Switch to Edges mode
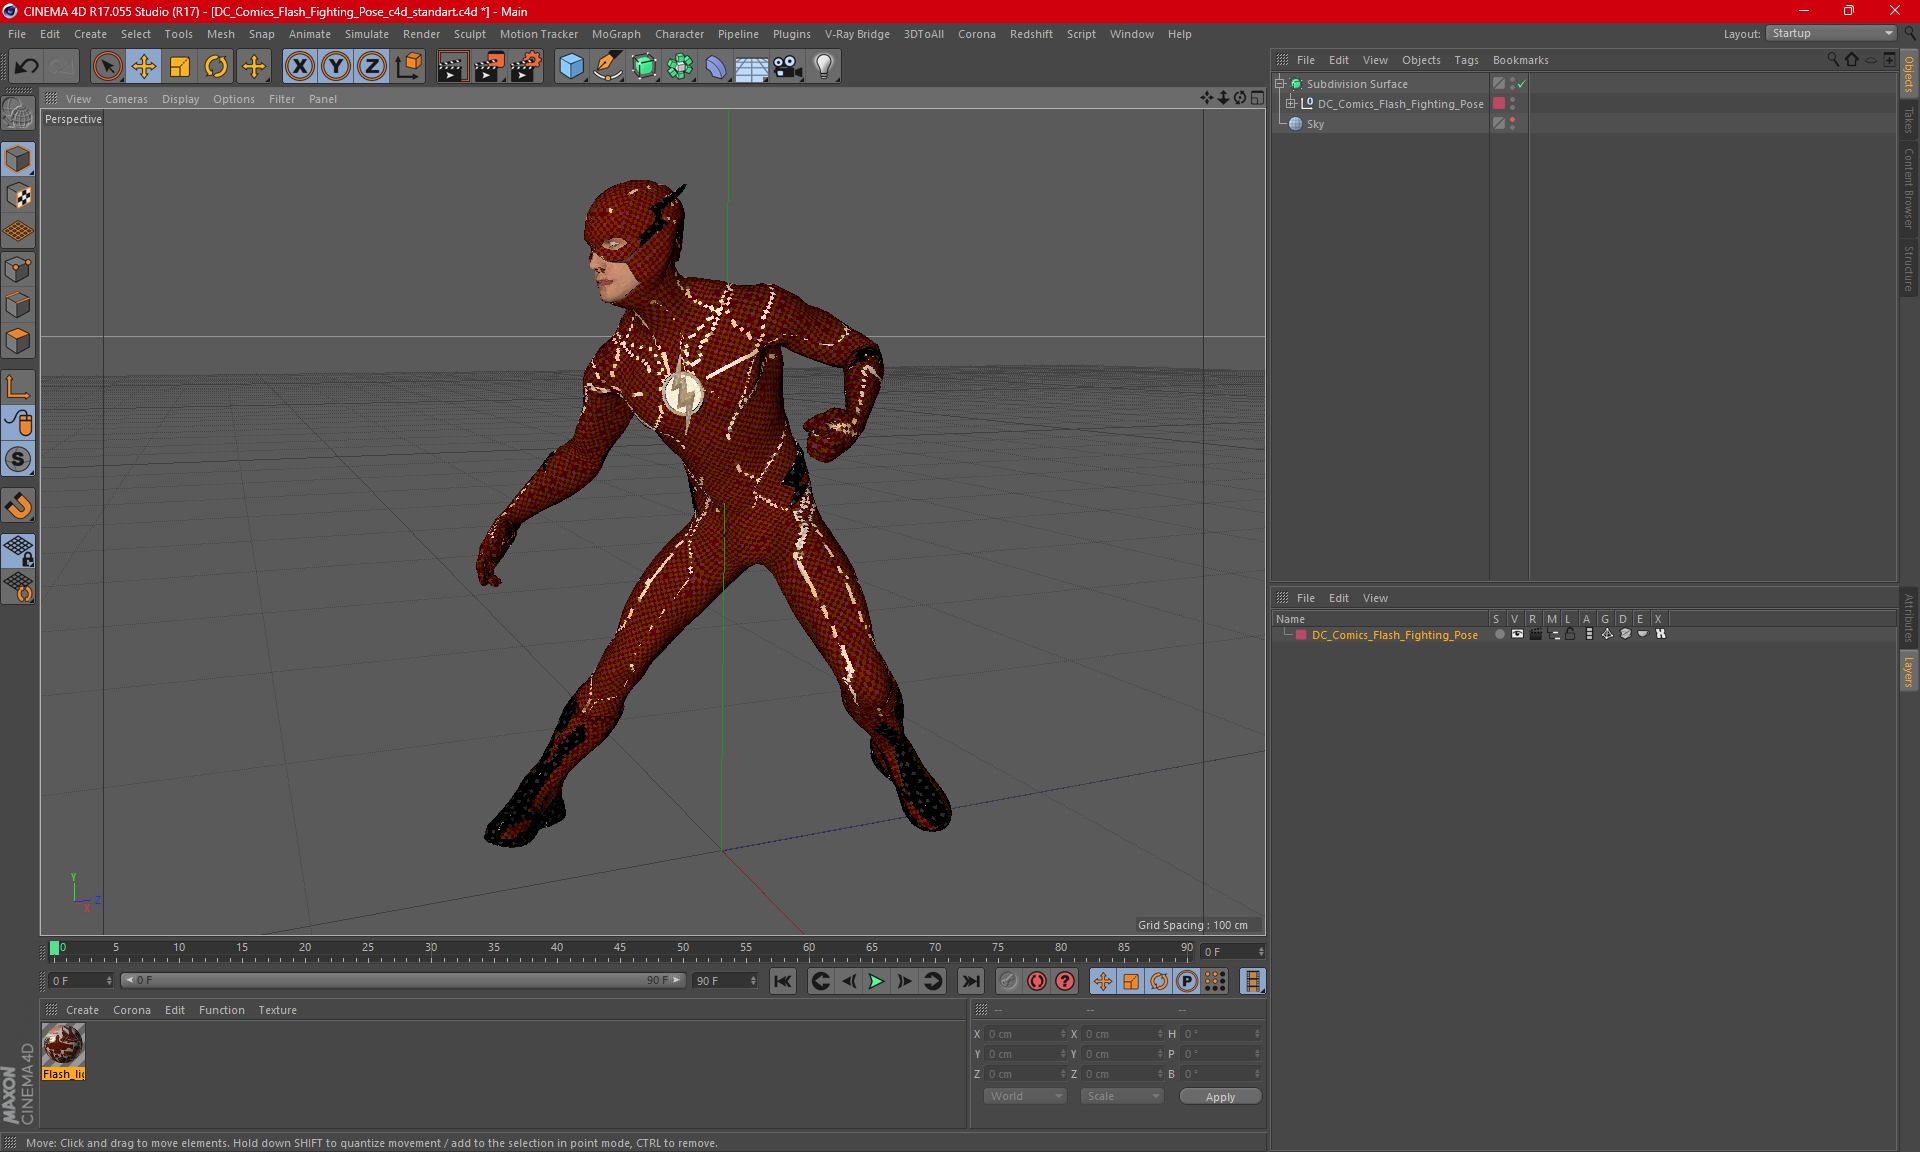The height and width of the screenshot is (1152, 1920). (x=18, y=305)
